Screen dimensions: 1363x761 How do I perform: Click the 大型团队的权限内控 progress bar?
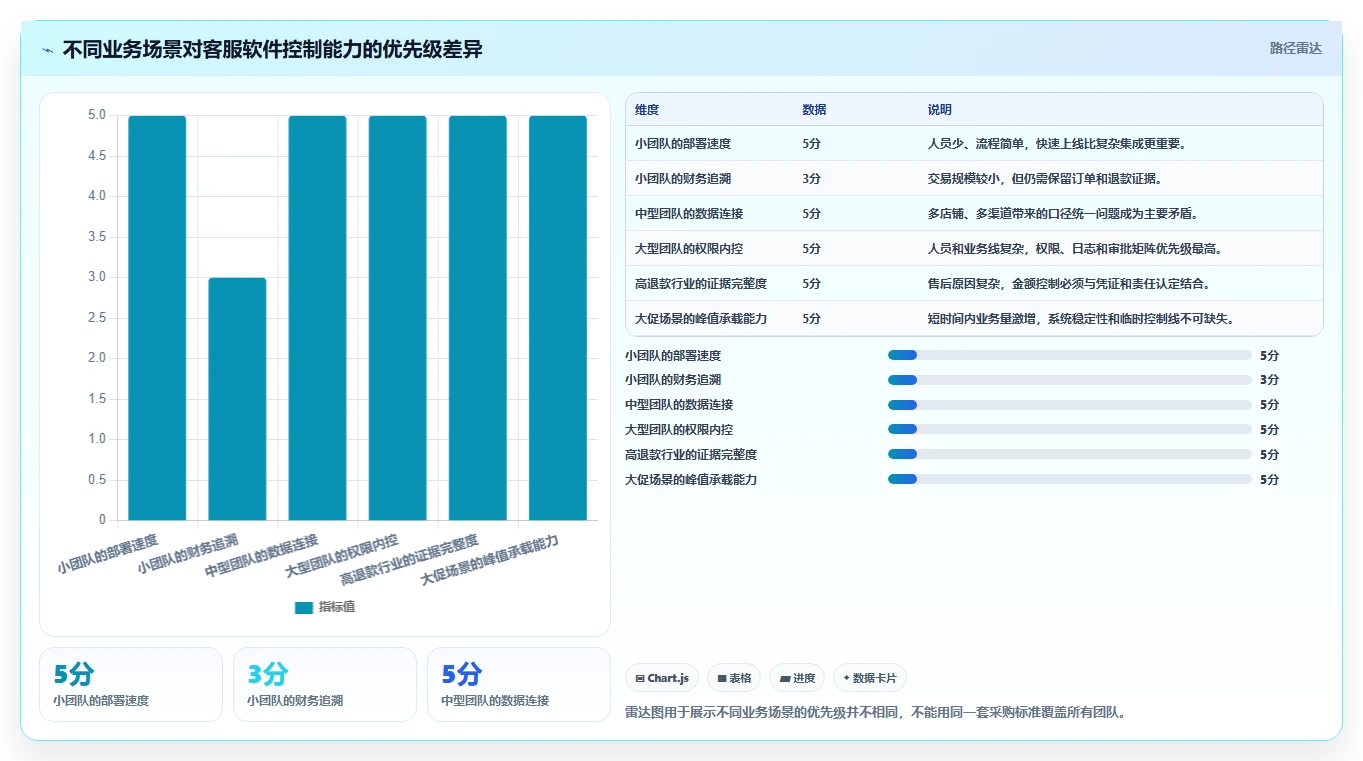pos(1070,430)
